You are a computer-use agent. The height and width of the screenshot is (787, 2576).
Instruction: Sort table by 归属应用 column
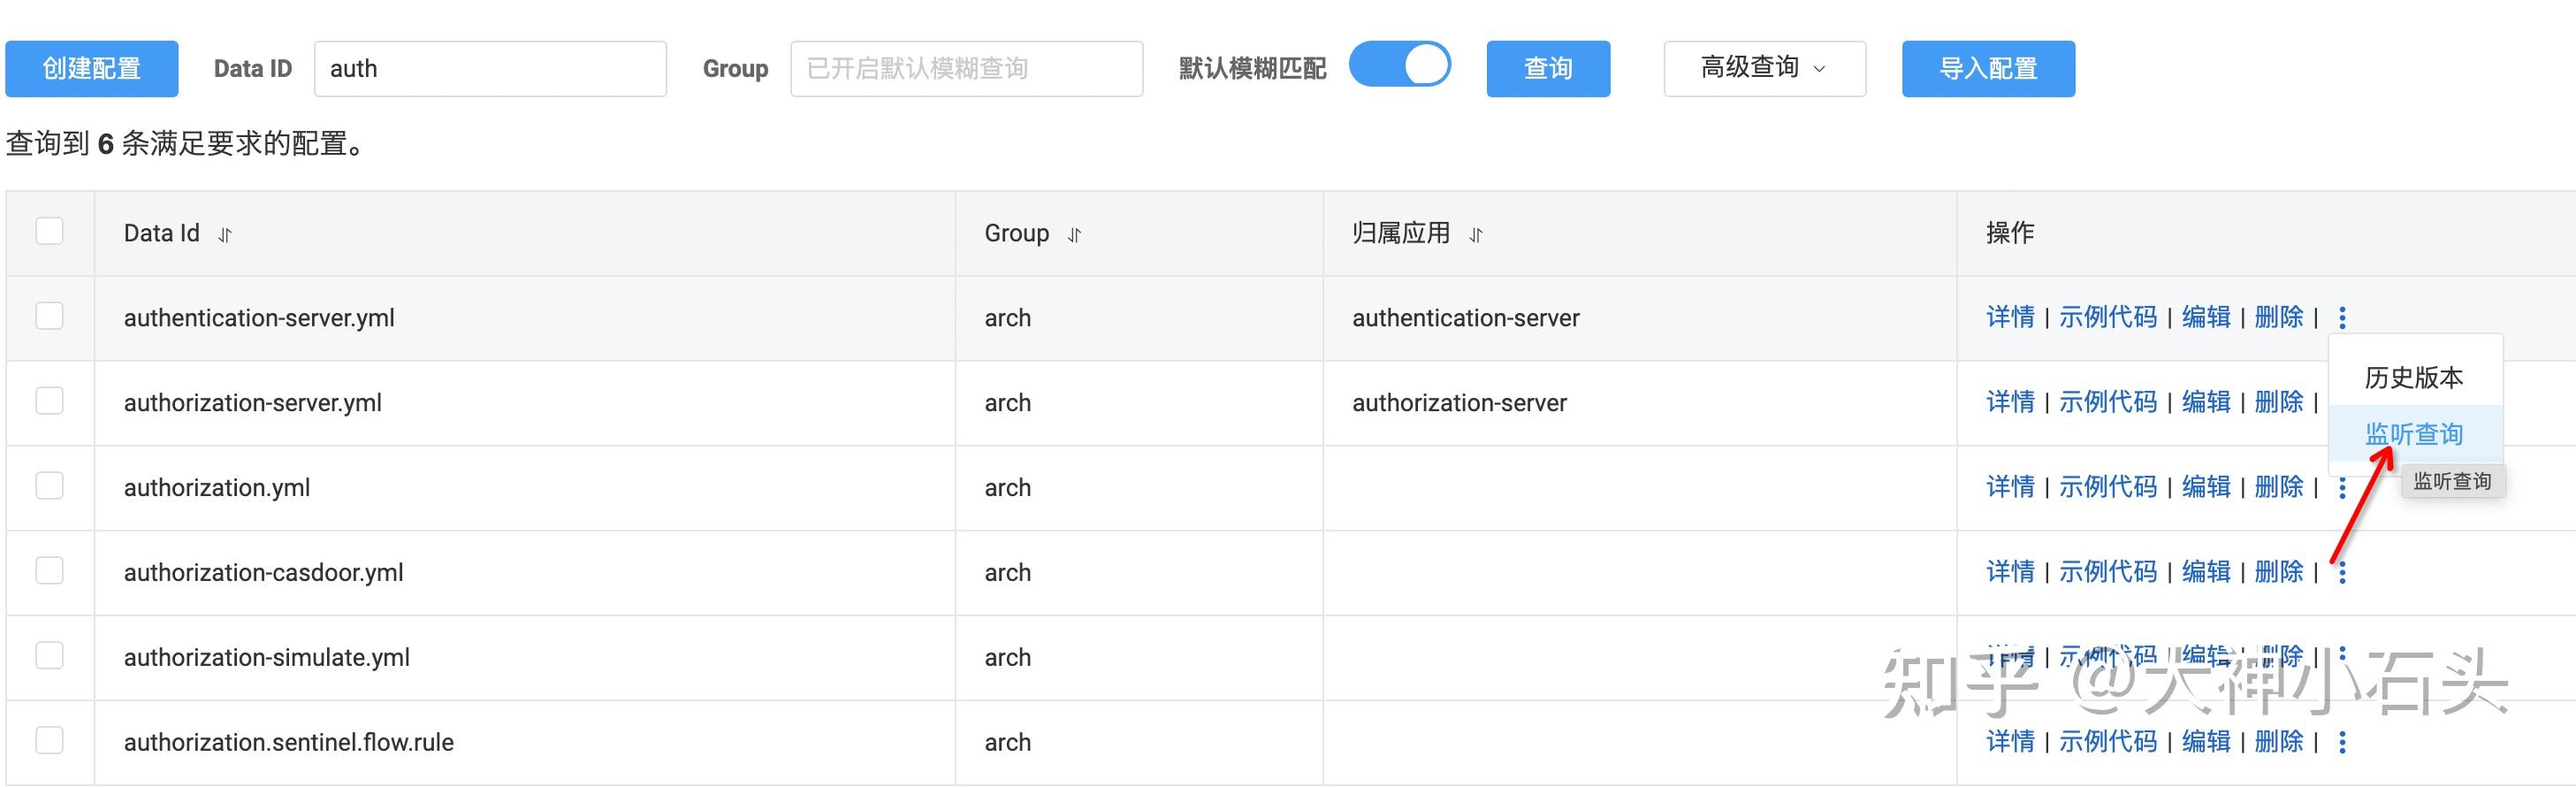click(1476, 235)
